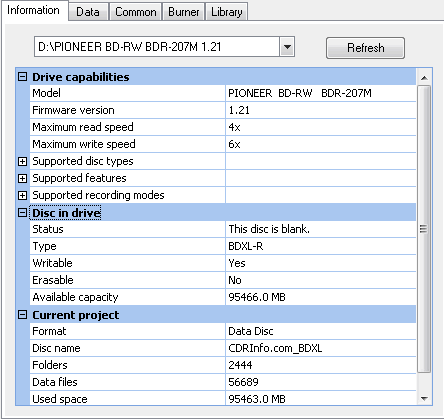Click the vertical scrollbar thumb
The height and width of the screenshot is (419, 444).
click(x=424, y=229)
